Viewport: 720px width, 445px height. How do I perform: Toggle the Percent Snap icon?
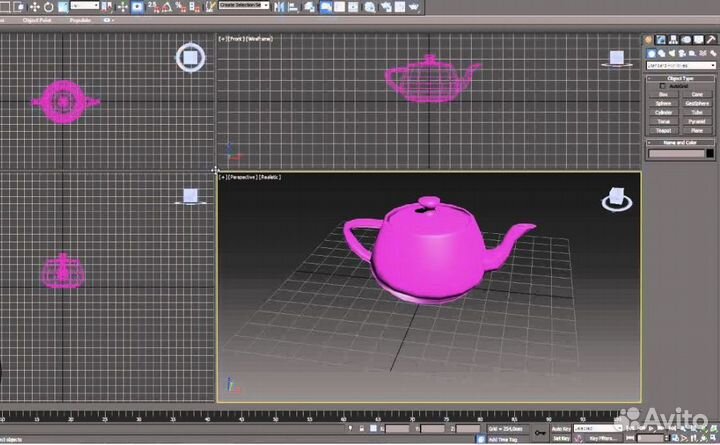181,7
